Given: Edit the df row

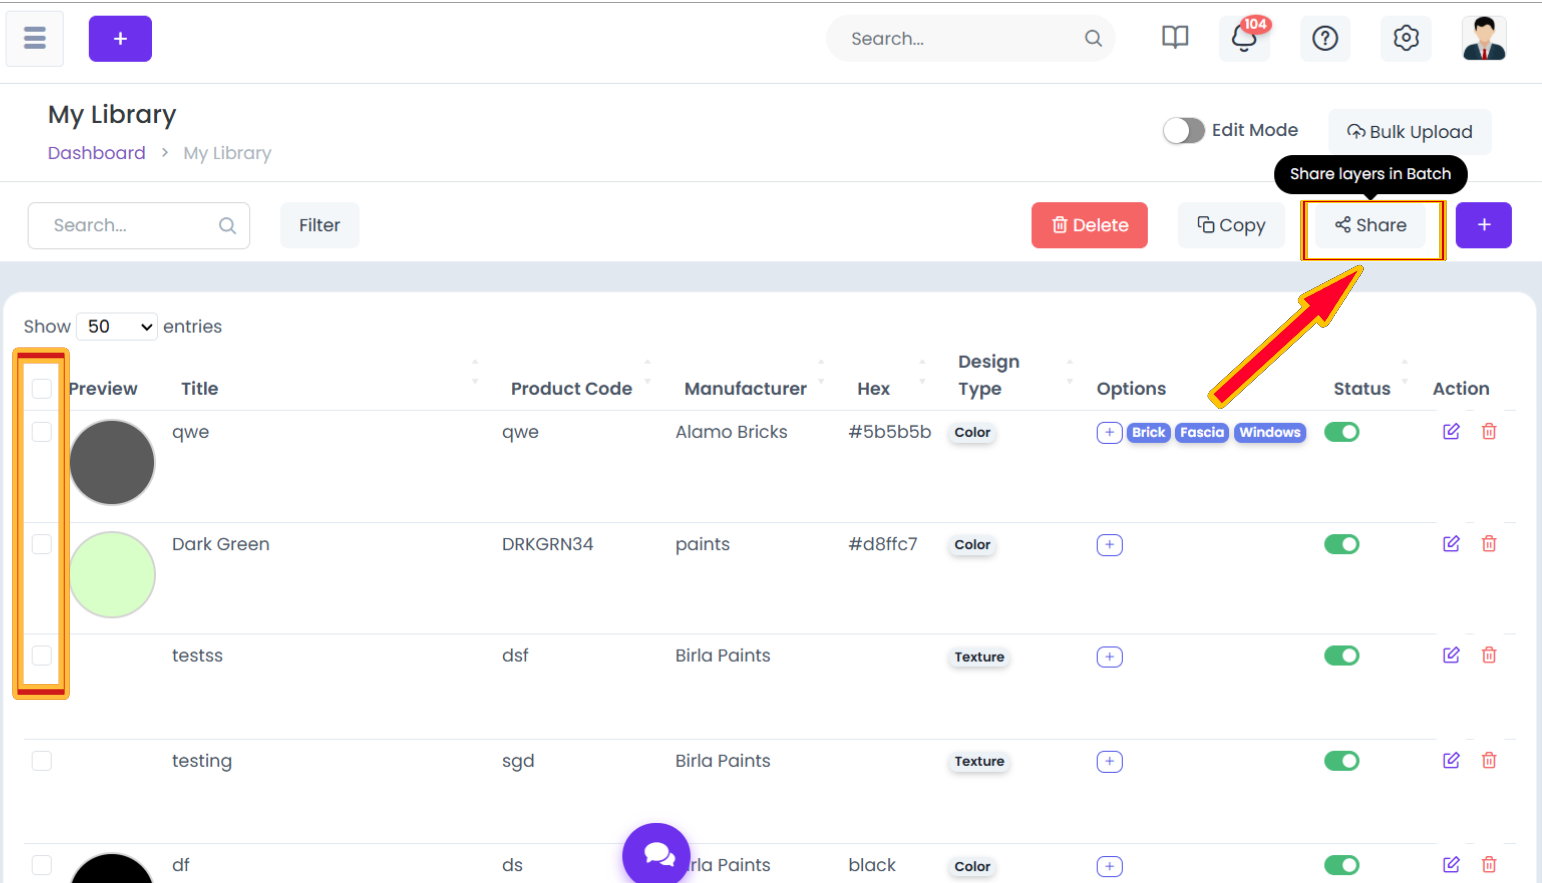Looking at the screenshot, I should 1451,864.
